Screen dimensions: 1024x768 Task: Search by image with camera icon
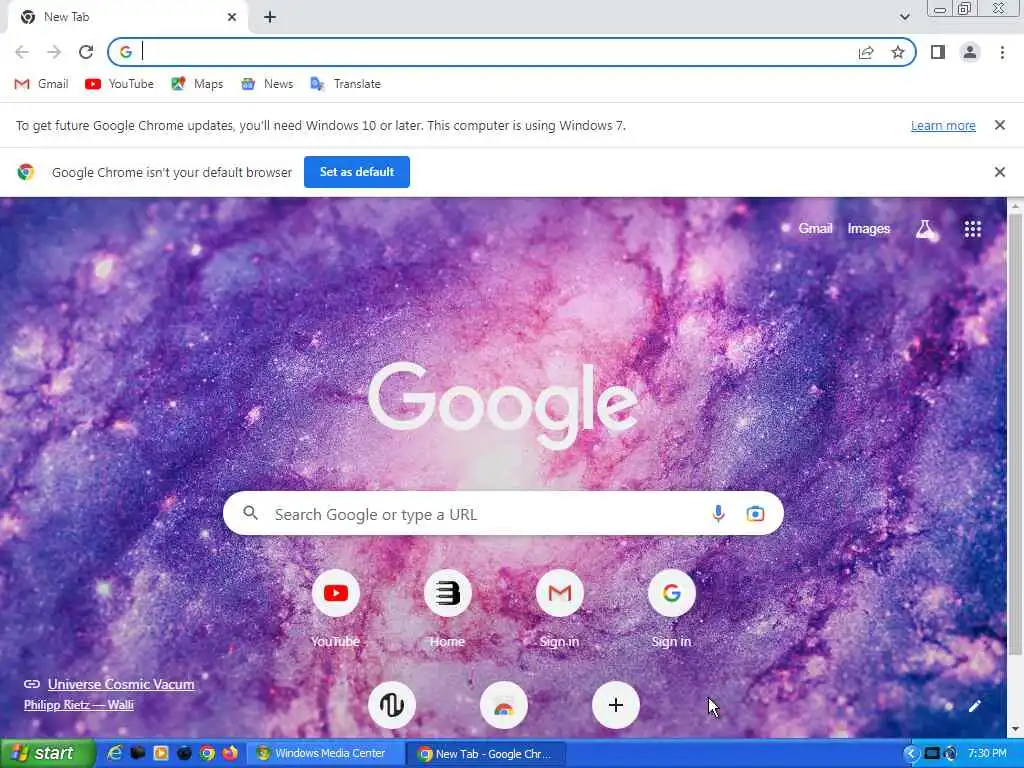[755, 514]
